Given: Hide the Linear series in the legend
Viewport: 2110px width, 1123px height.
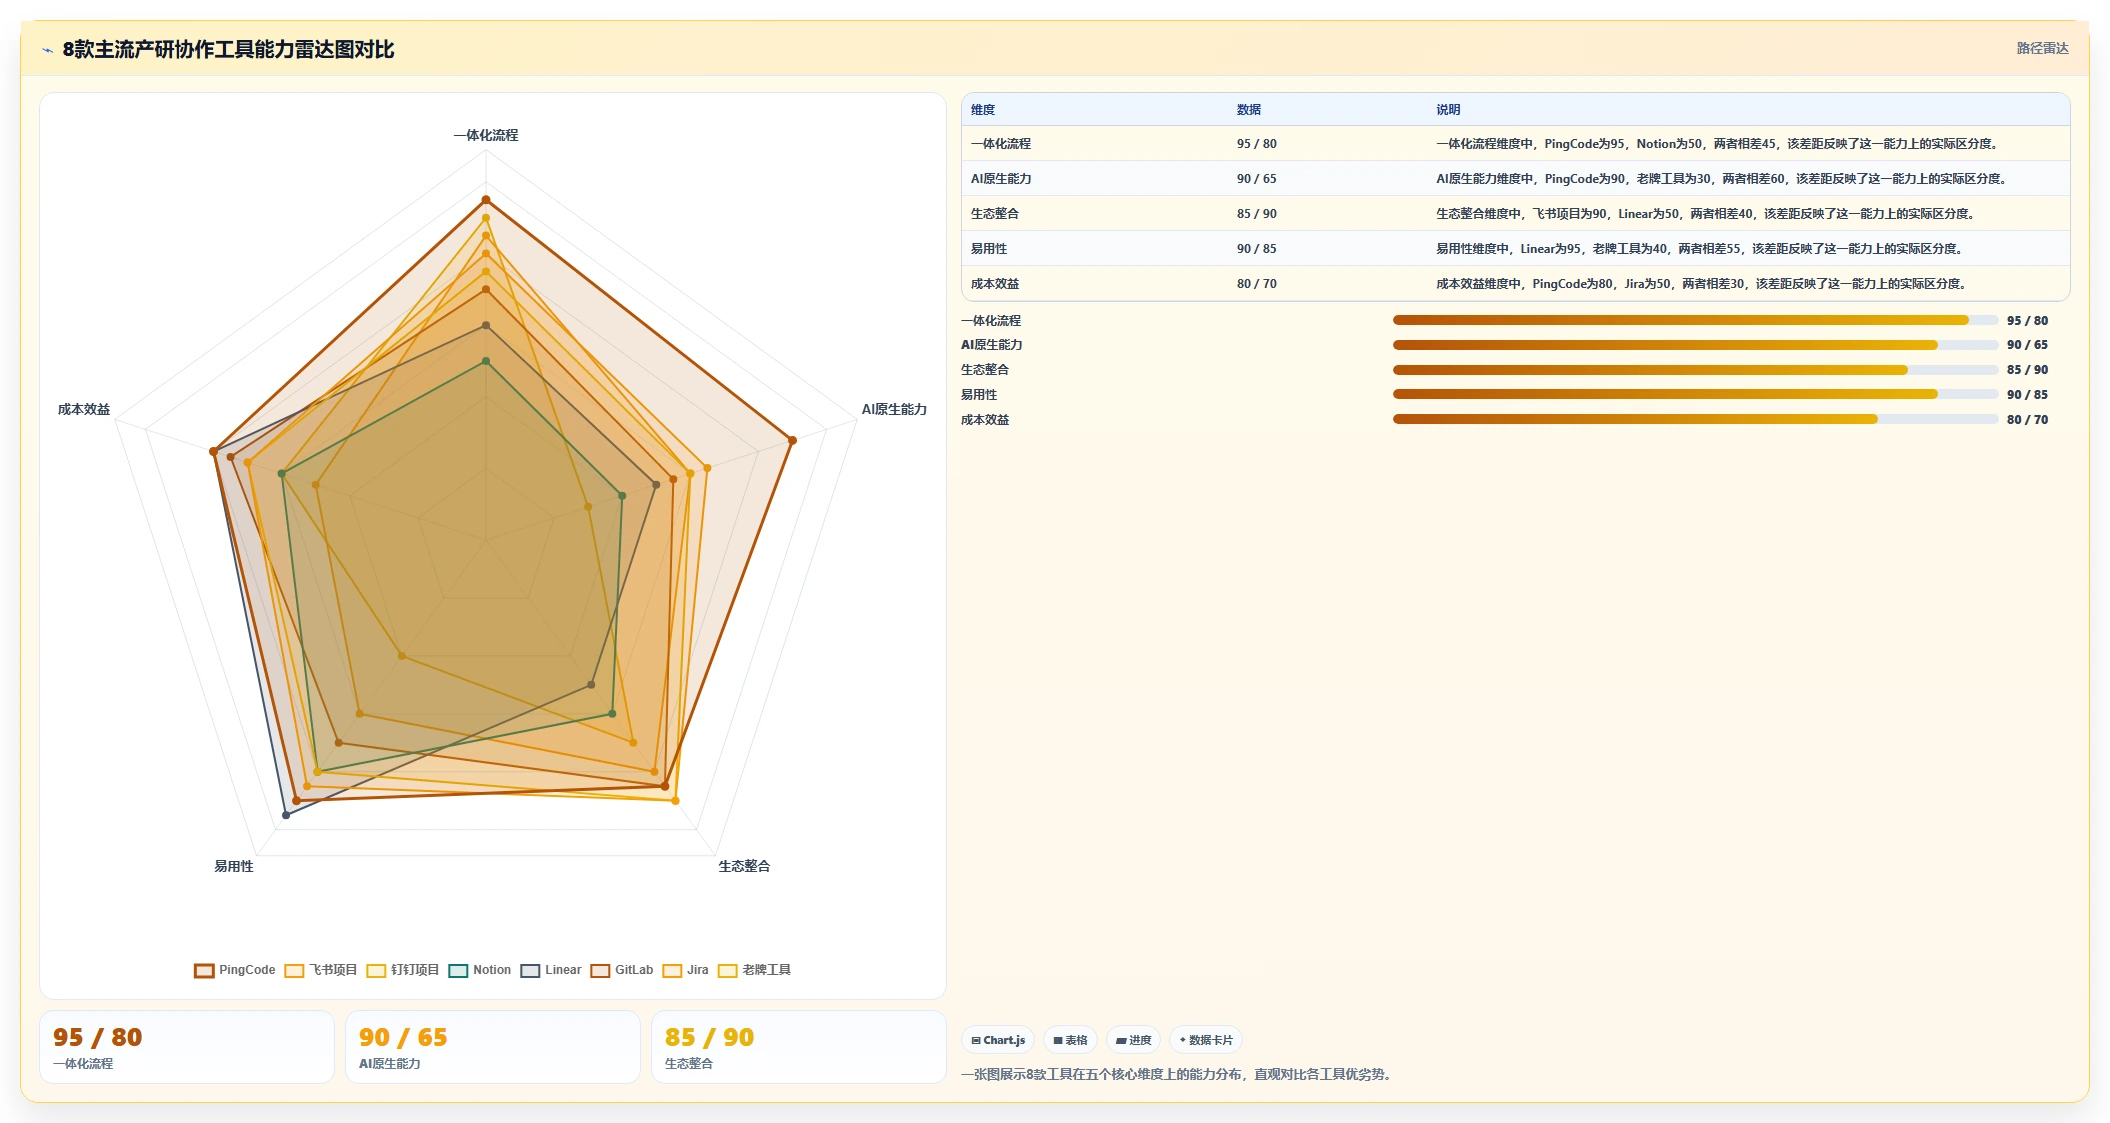Looking at the screenshot, I should click(551, 970).
